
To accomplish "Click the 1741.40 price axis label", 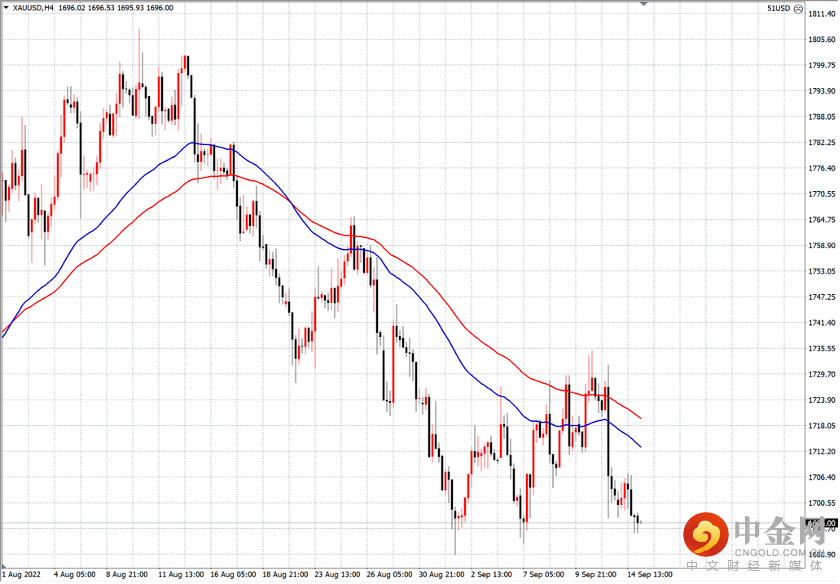I will coord(821,323).
